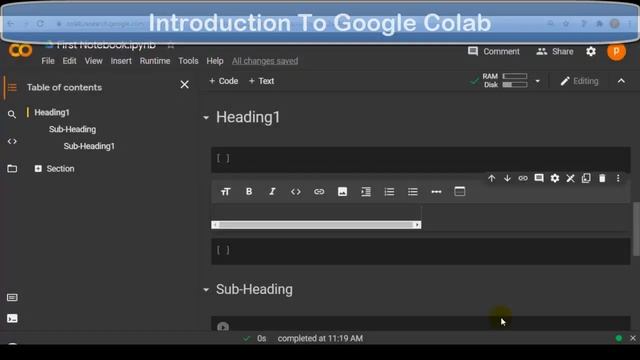This screenshot has width=640, height=360.
Task: Format text as code
Action: [296, 191]
